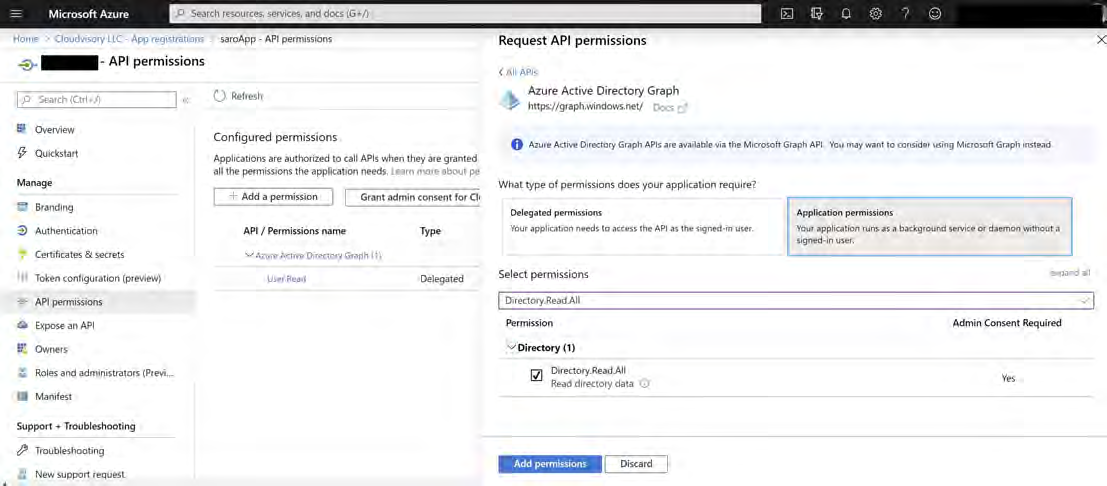1107x486 pixels.
Task: Click the Overview icon in sidebar
Action: 22,129
